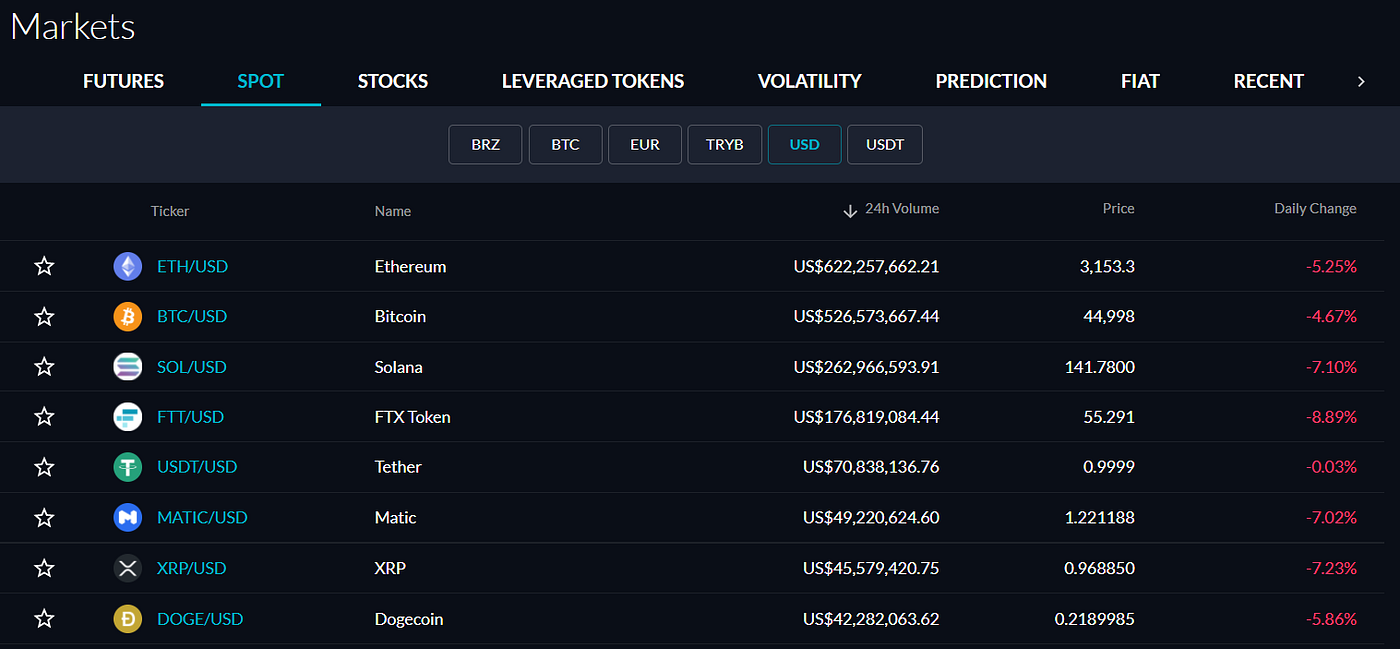Switch to the Futures tab
Screen dimensions: 1400x649
pyautogui.click(x=123, y=81)
